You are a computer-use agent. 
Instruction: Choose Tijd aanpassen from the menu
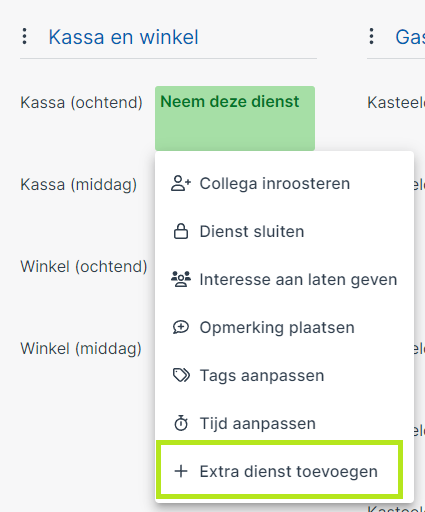pyautogui.click(x=284, y=423)
